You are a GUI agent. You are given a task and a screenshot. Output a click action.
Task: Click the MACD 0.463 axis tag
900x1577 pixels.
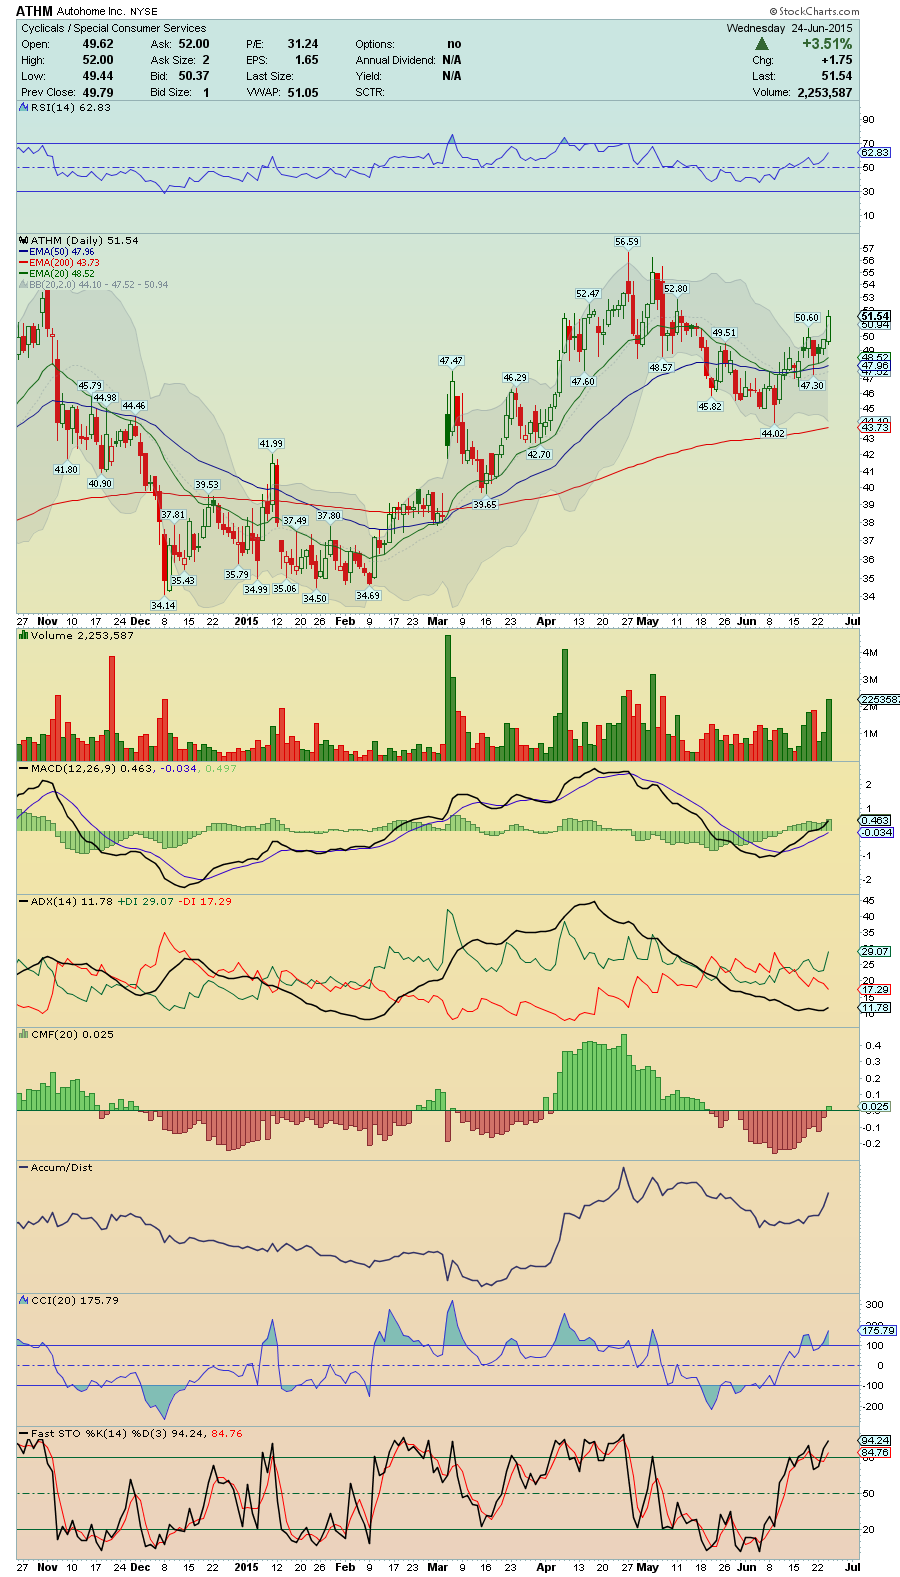(876, 821)
